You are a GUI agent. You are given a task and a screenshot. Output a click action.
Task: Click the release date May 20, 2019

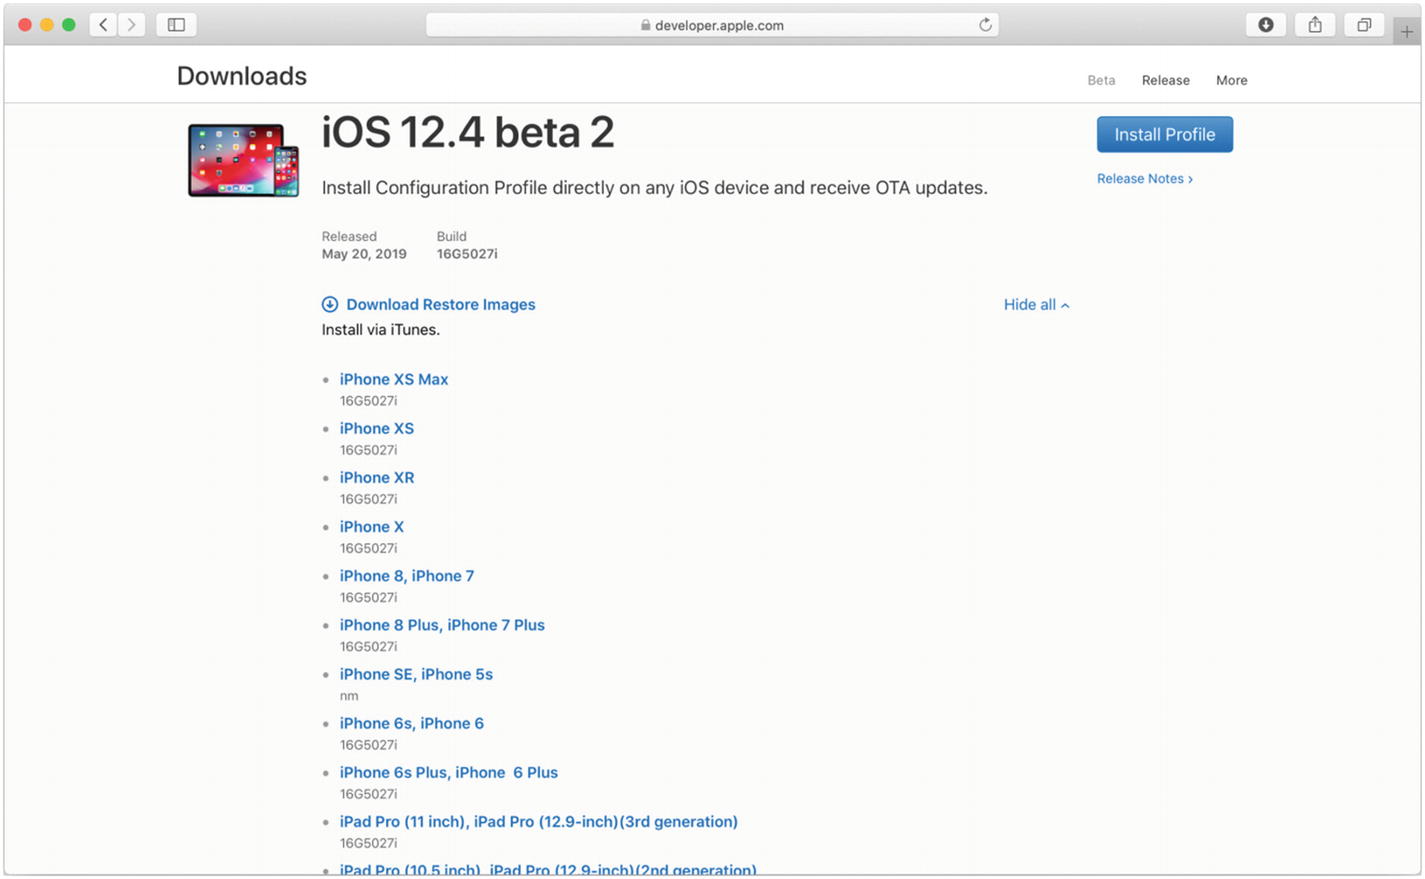tap(364, 254)
